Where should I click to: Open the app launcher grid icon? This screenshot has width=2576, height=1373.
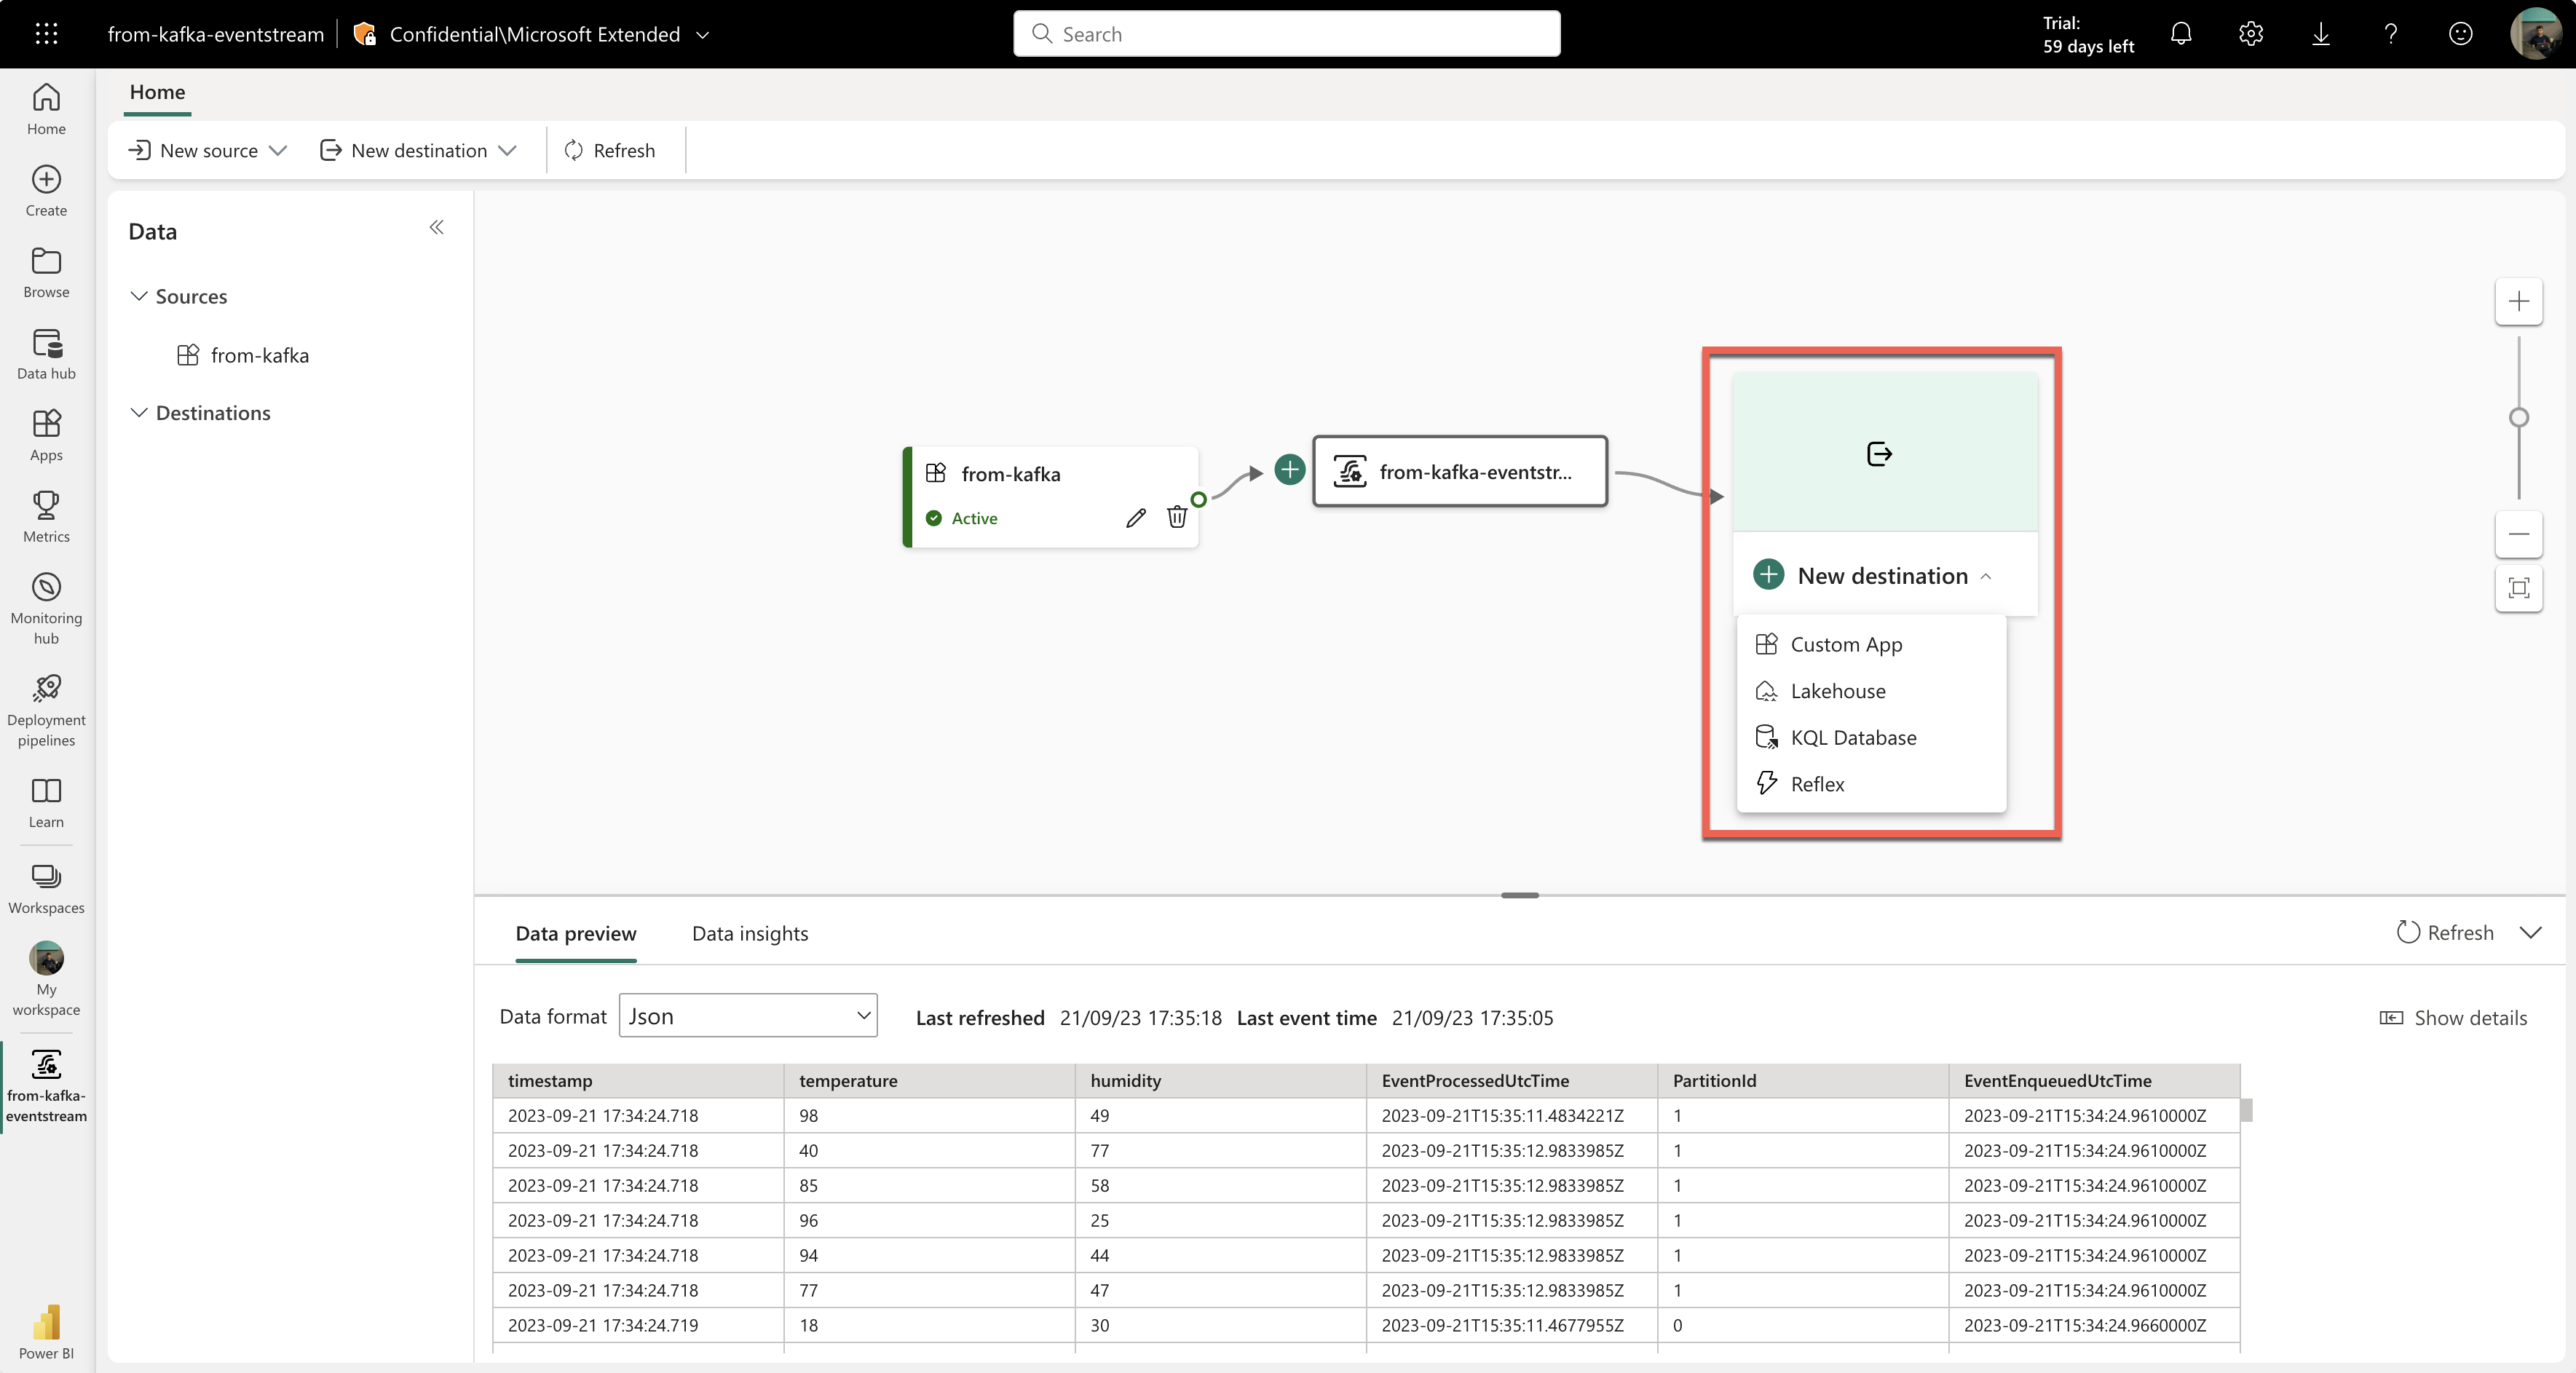pyautogui.click(x=46, y=34)
